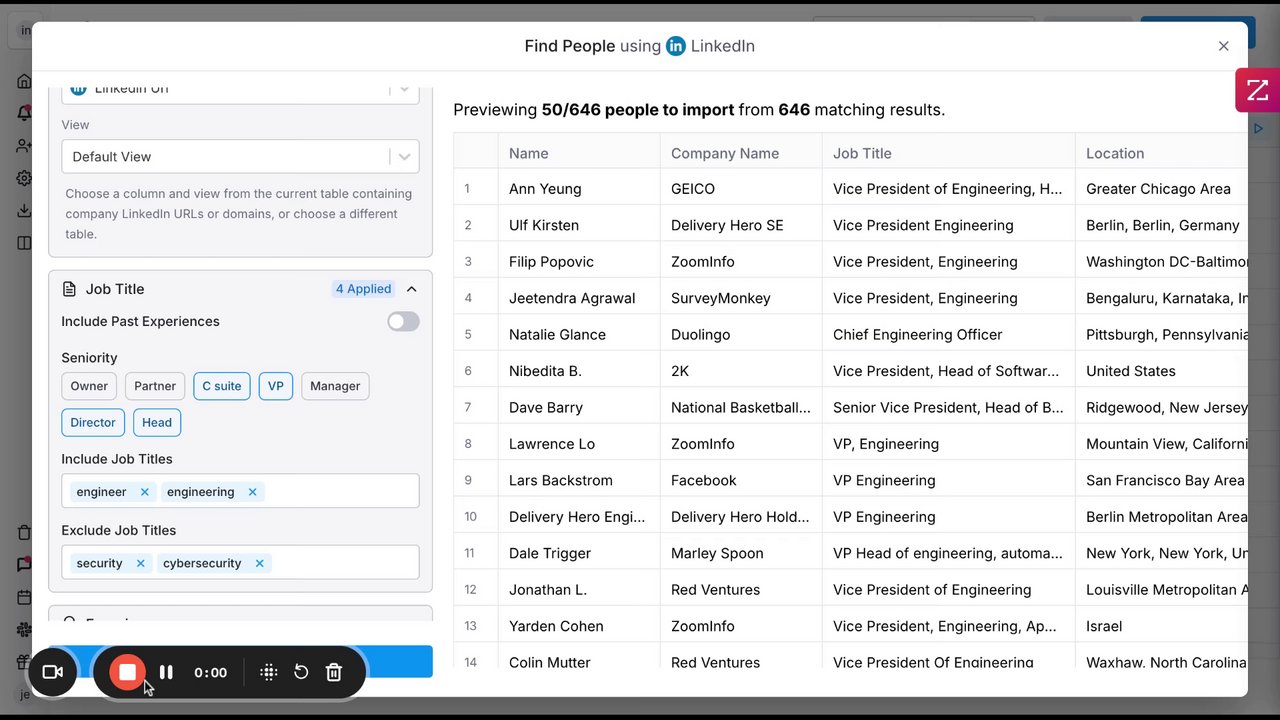Stop the screen recording
1280x720 pixels.
click(x=128, y=672)
